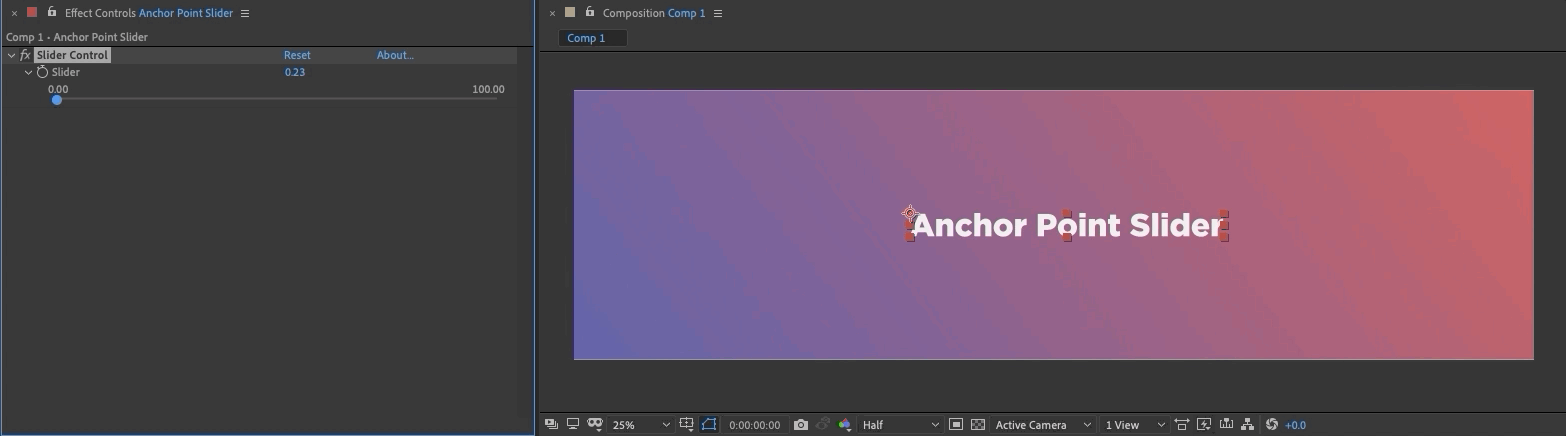This screenshot has height=436, width=1566.
Task: Click the Always Preview This View icon
Action: click(x=551, y=424)
